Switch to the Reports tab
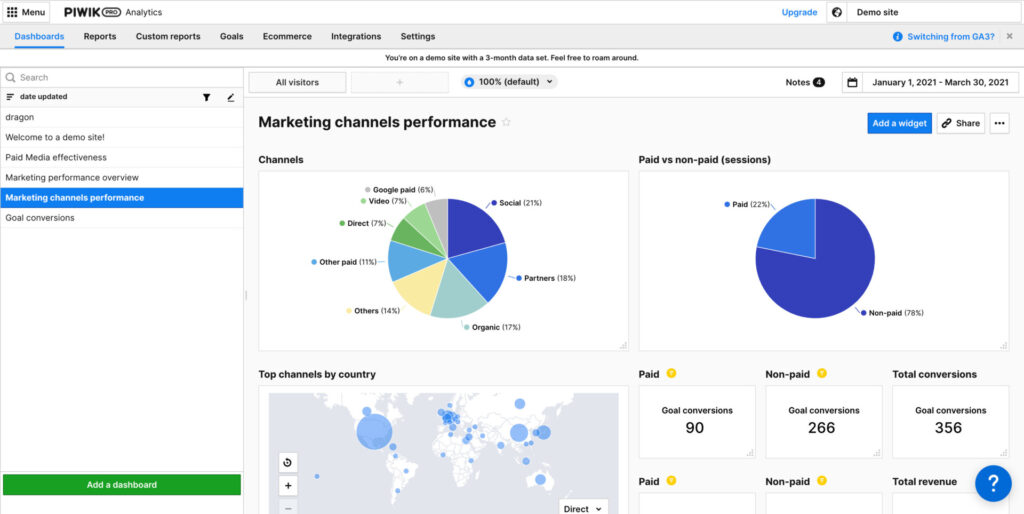 tap(100, 36)
